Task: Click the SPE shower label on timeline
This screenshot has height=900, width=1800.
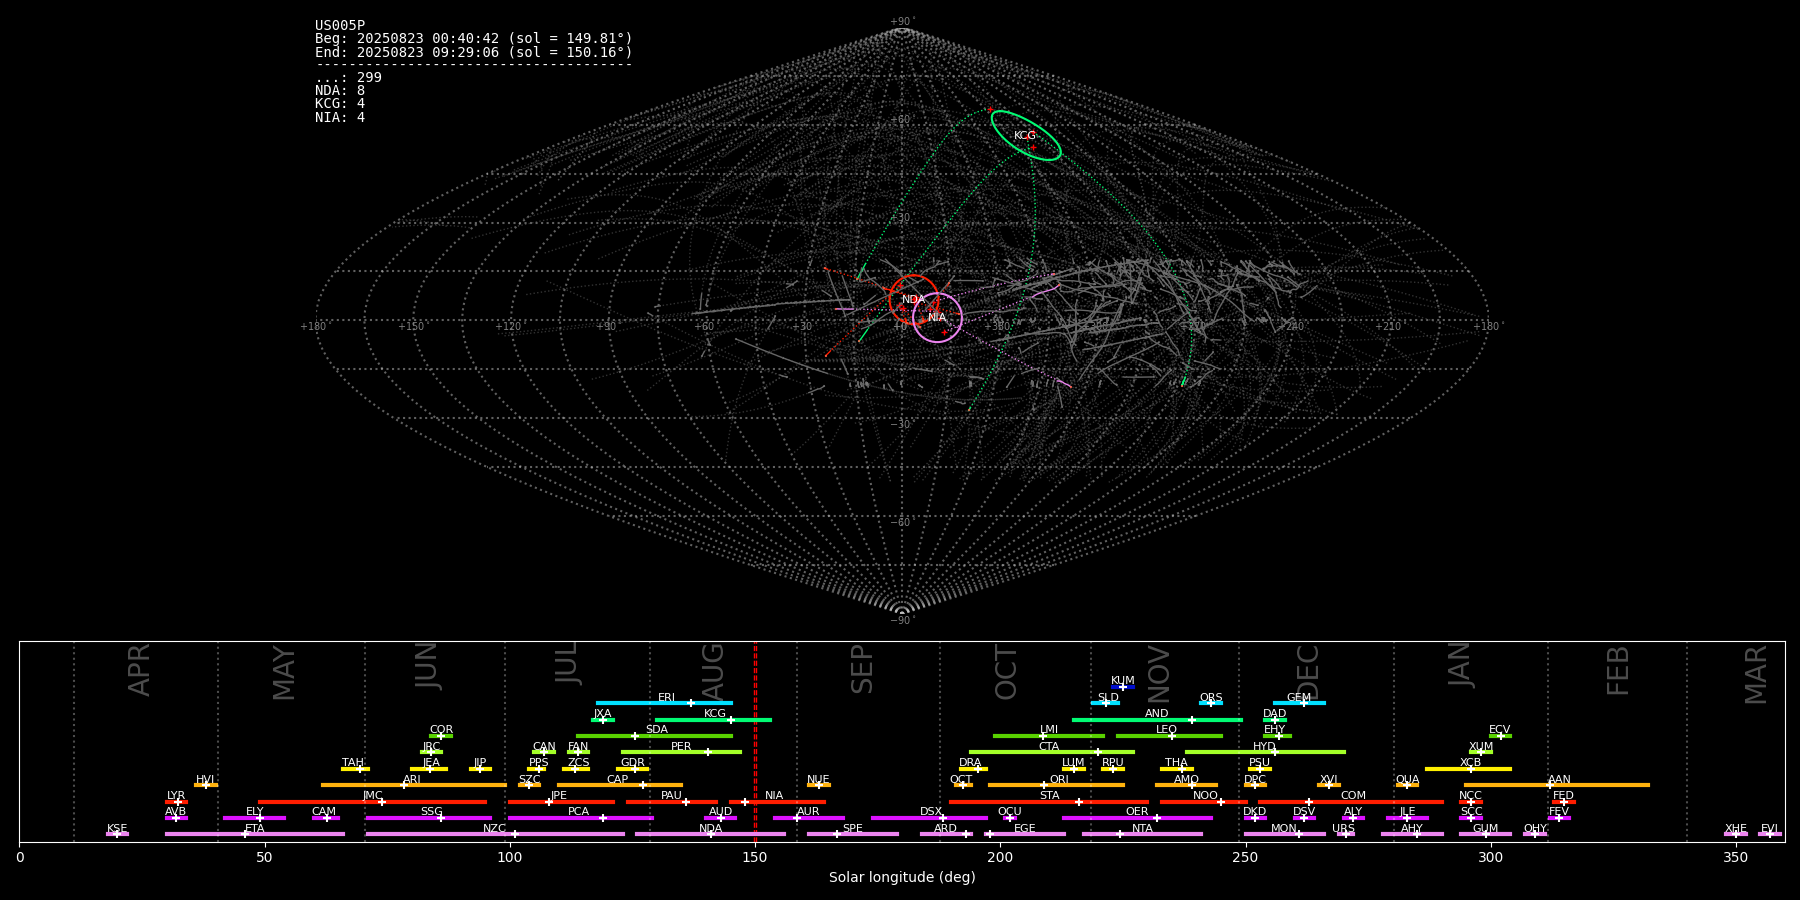Action: click(852, 829)
